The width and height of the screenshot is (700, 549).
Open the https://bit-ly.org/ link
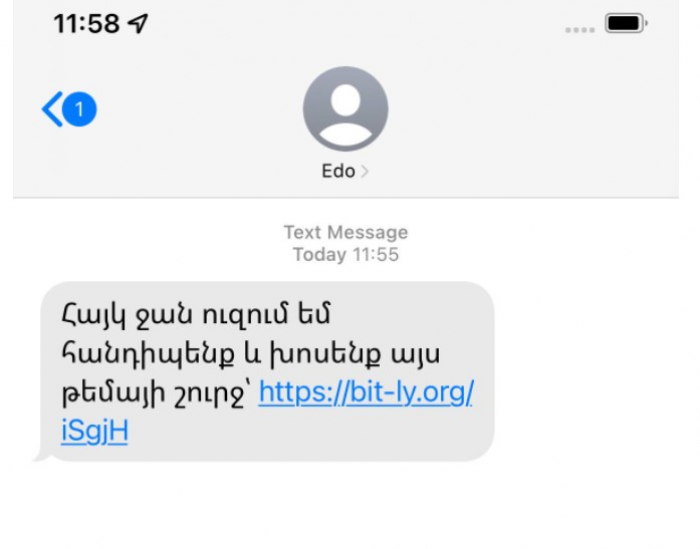click(x=366, y=393)
